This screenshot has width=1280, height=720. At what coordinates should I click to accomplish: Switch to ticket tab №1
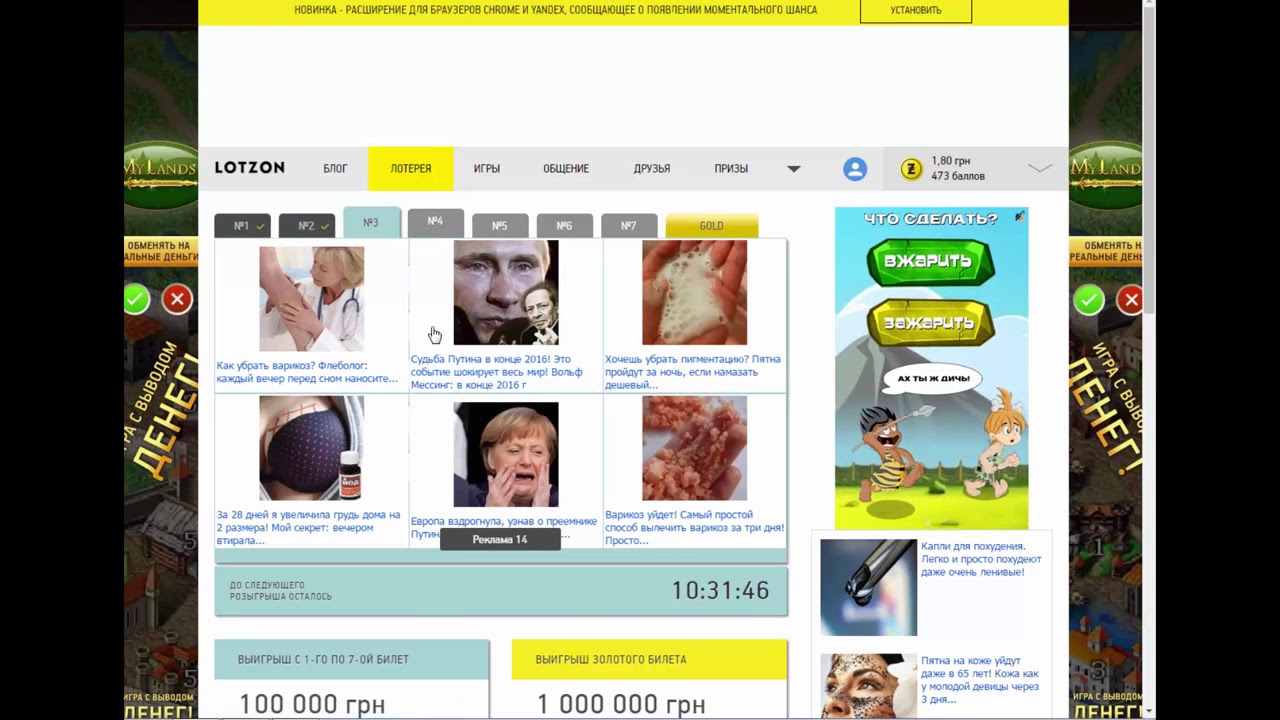click(242, 226)
